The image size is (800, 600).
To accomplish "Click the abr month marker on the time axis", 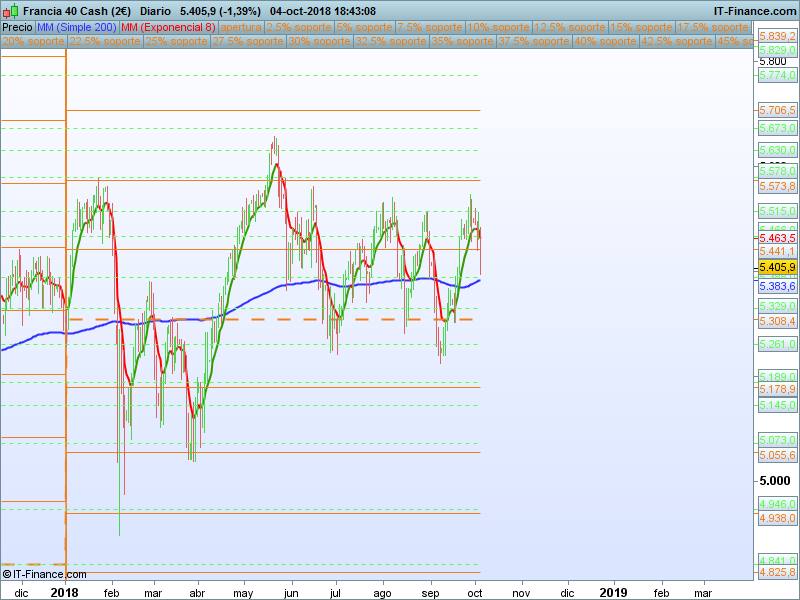I will [x=197, y=593].
